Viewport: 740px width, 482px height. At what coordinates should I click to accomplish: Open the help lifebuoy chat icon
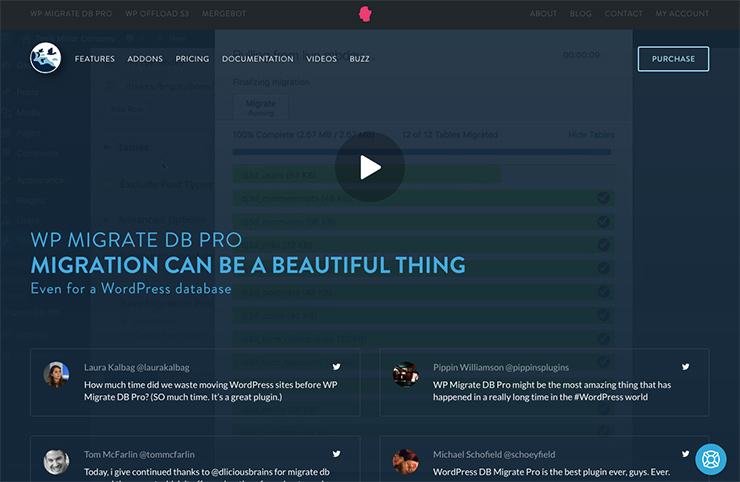[x=711, y=459]
